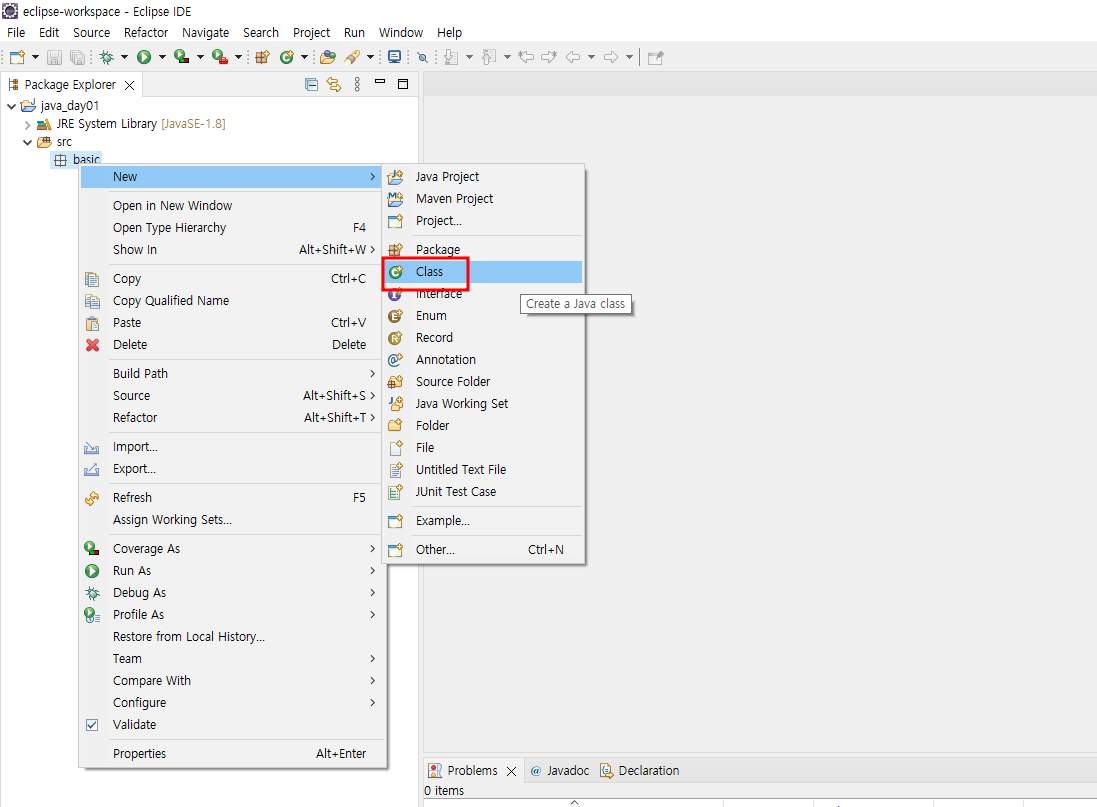Open Package Explorer View Menu dots

click(x=357, y=85)
